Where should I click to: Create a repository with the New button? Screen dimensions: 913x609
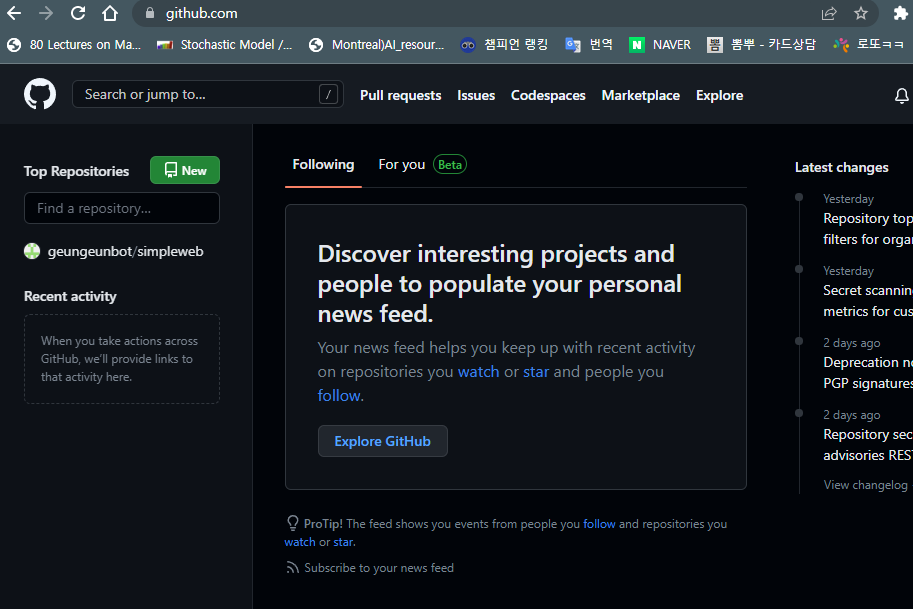[x=185, y=170]
